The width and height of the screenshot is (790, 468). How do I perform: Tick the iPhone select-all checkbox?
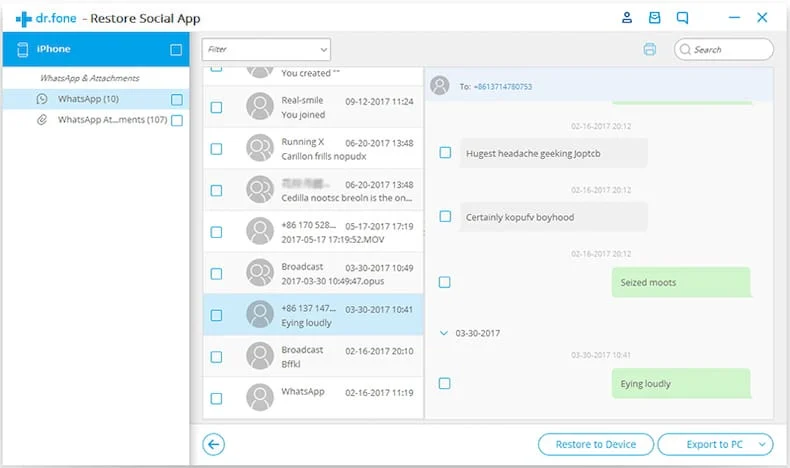tap(176, 49)
